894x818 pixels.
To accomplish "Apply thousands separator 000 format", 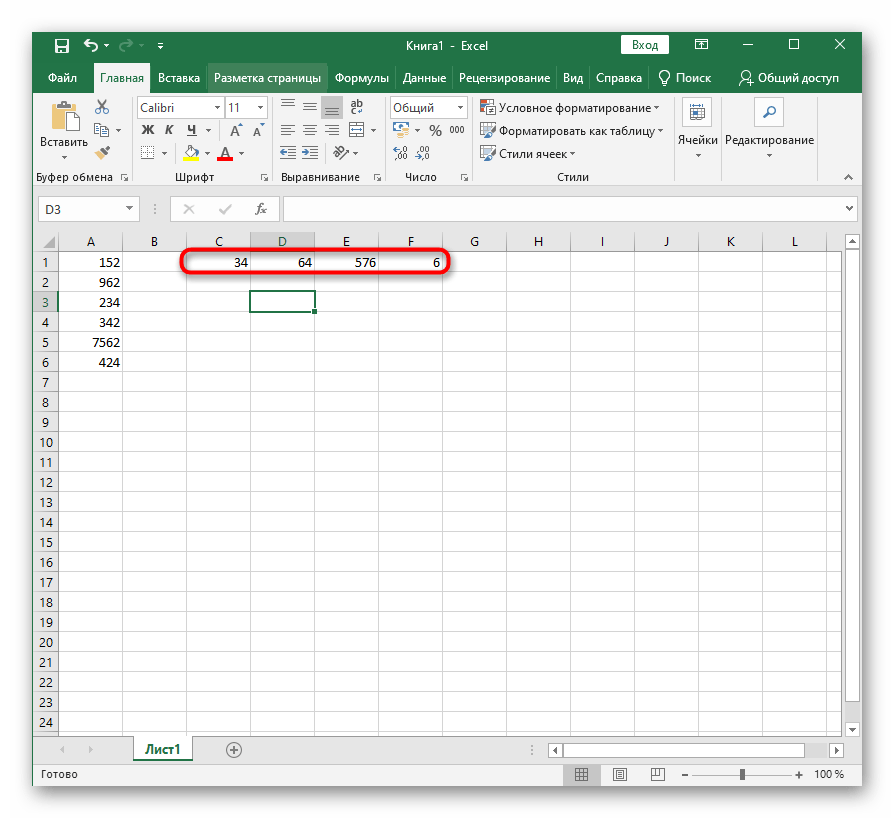I will click(x=457, y=130).
